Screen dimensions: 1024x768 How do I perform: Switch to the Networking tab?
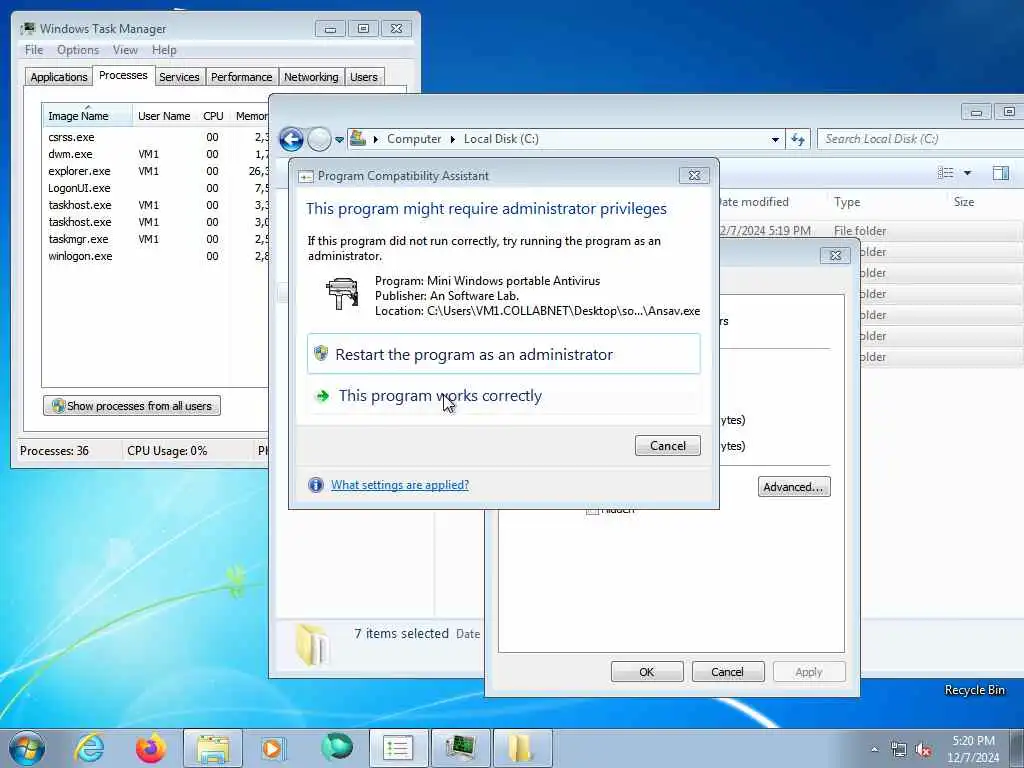coord(311,77)
